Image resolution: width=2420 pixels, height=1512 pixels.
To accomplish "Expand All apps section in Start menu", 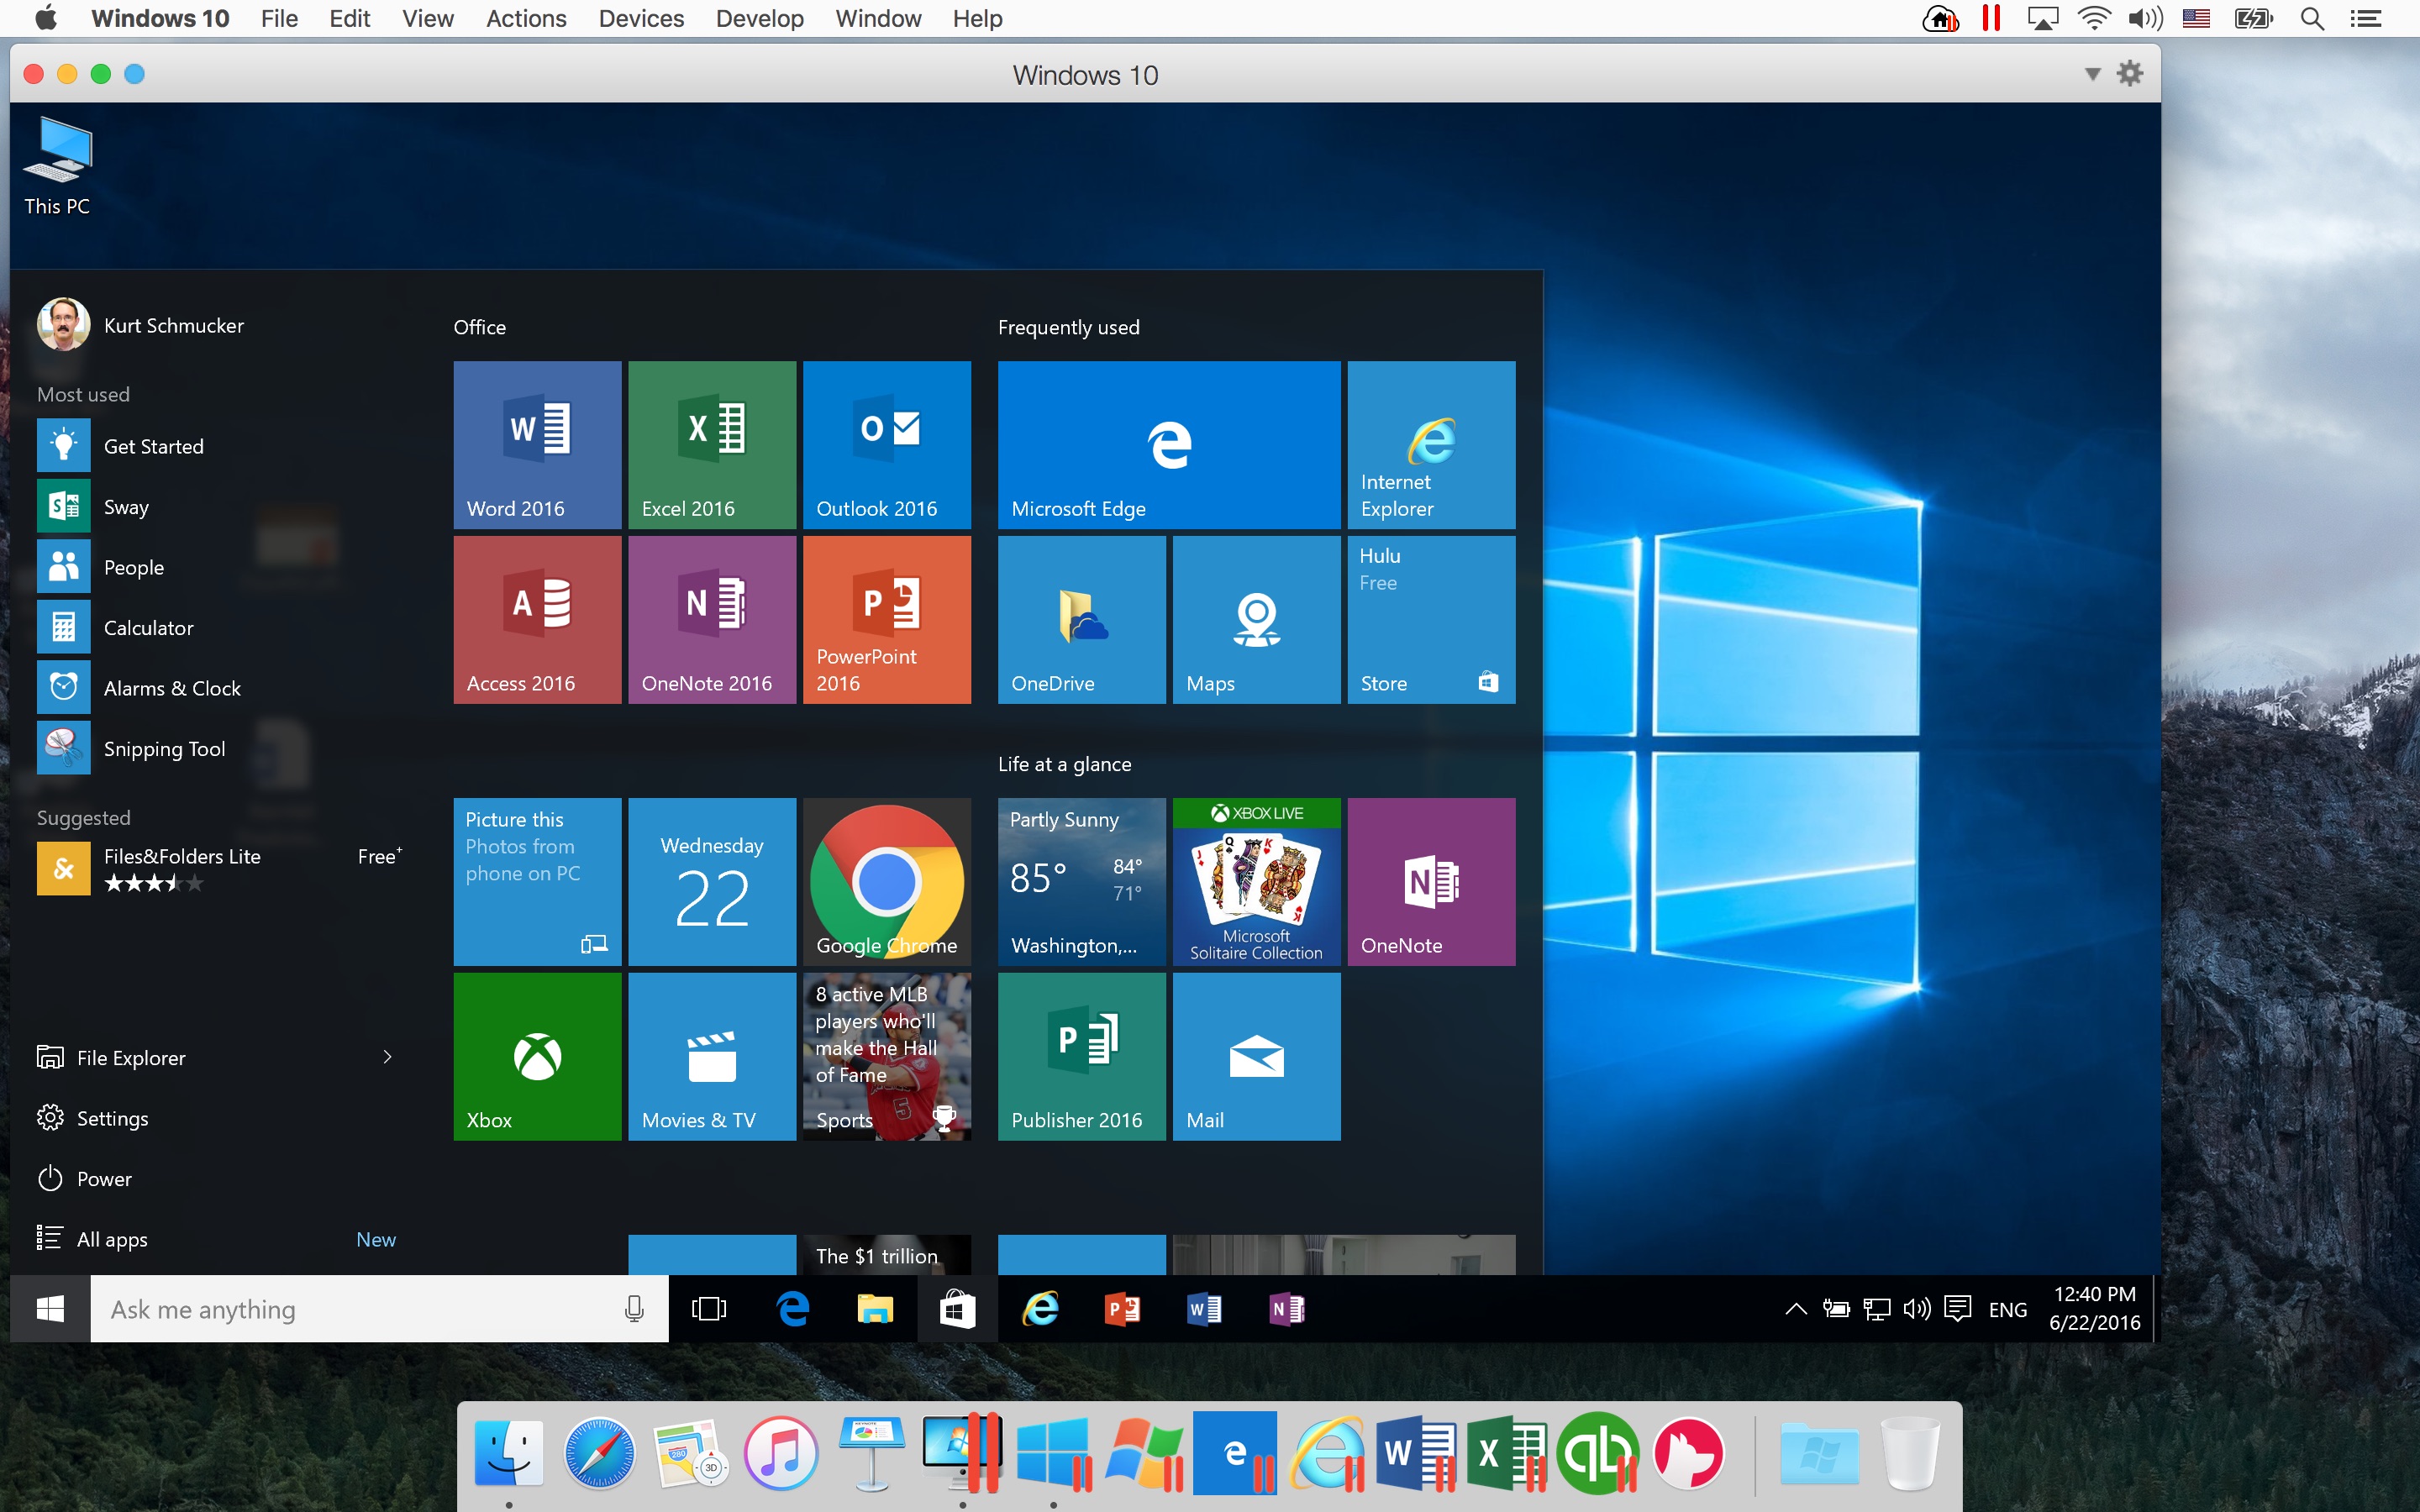I will click(x=110, y=1238).
